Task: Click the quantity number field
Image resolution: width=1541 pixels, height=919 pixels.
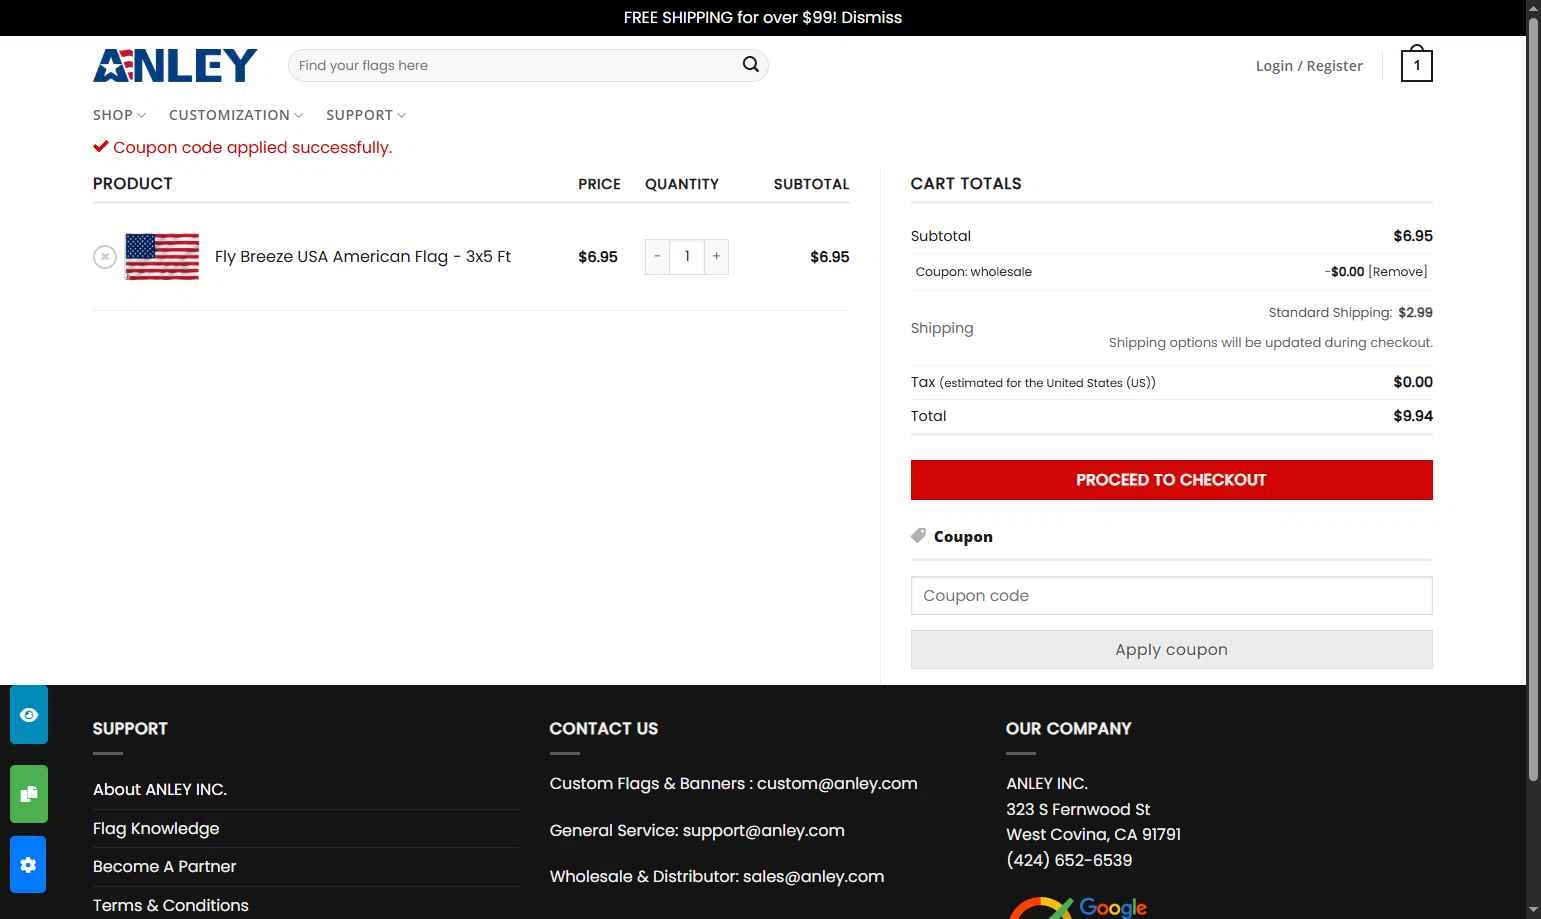Action: coord(687,257)
